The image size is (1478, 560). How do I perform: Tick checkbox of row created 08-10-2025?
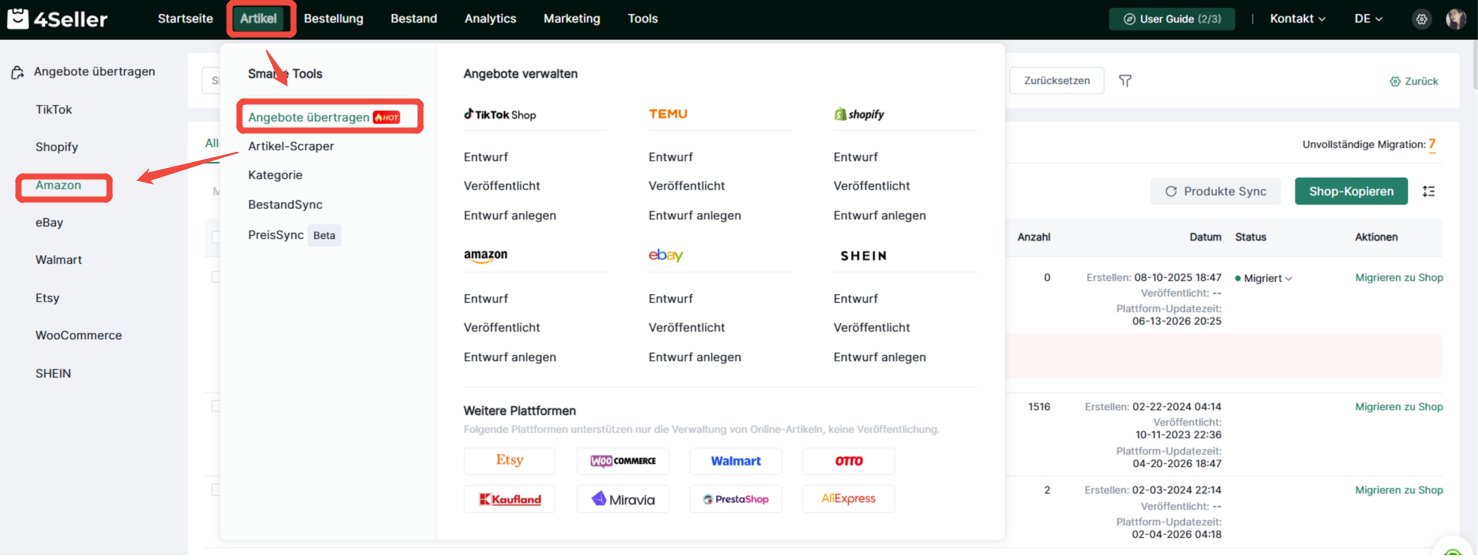215,277
